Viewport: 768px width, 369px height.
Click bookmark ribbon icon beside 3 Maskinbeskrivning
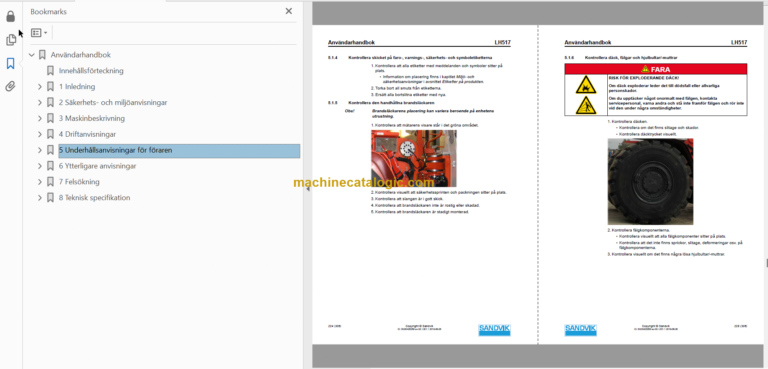pos(50,118)
